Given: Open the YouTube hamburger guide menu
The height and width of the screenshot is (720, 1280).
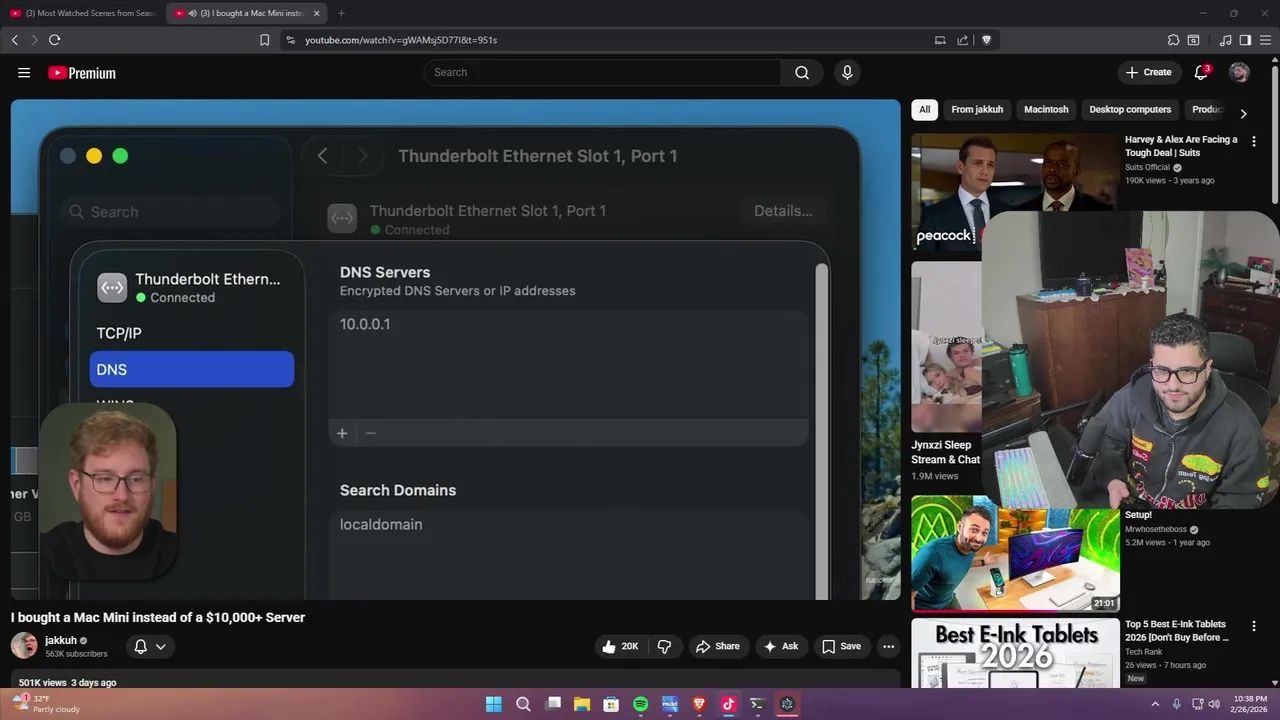Looking at the screenshot, I should (24, 73).
